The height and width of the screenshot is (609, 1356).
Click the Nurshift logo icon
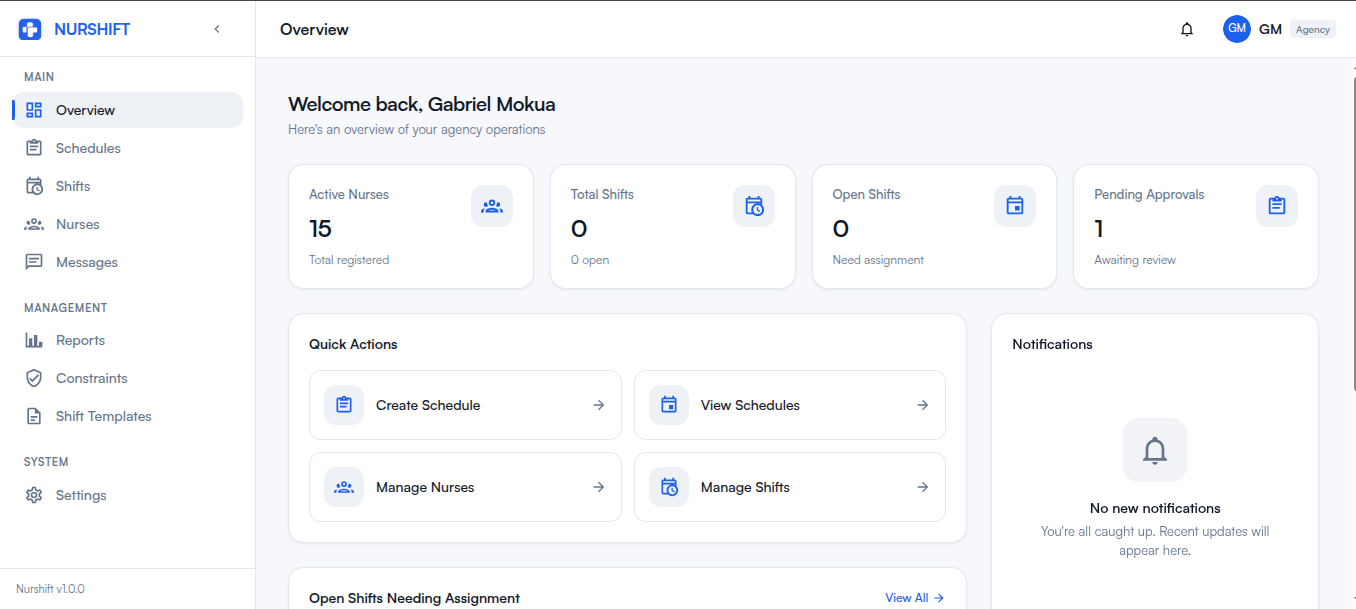click(x=30, y=29)
